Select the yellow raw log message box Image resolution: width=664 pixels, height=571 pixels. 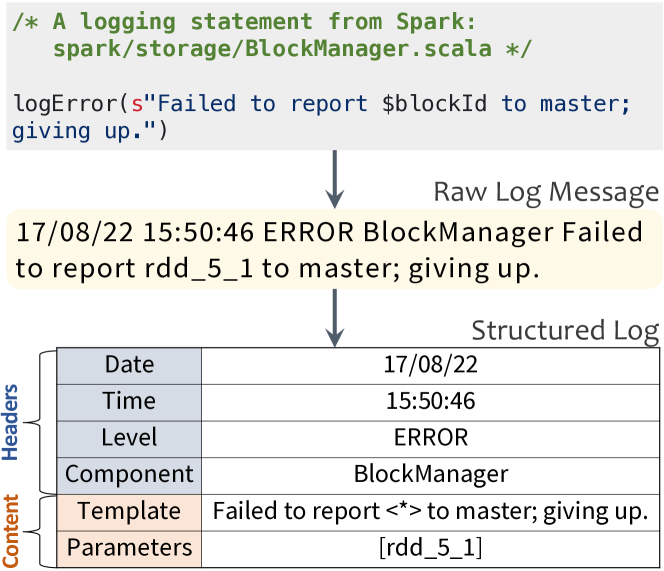tap(332, 250)
